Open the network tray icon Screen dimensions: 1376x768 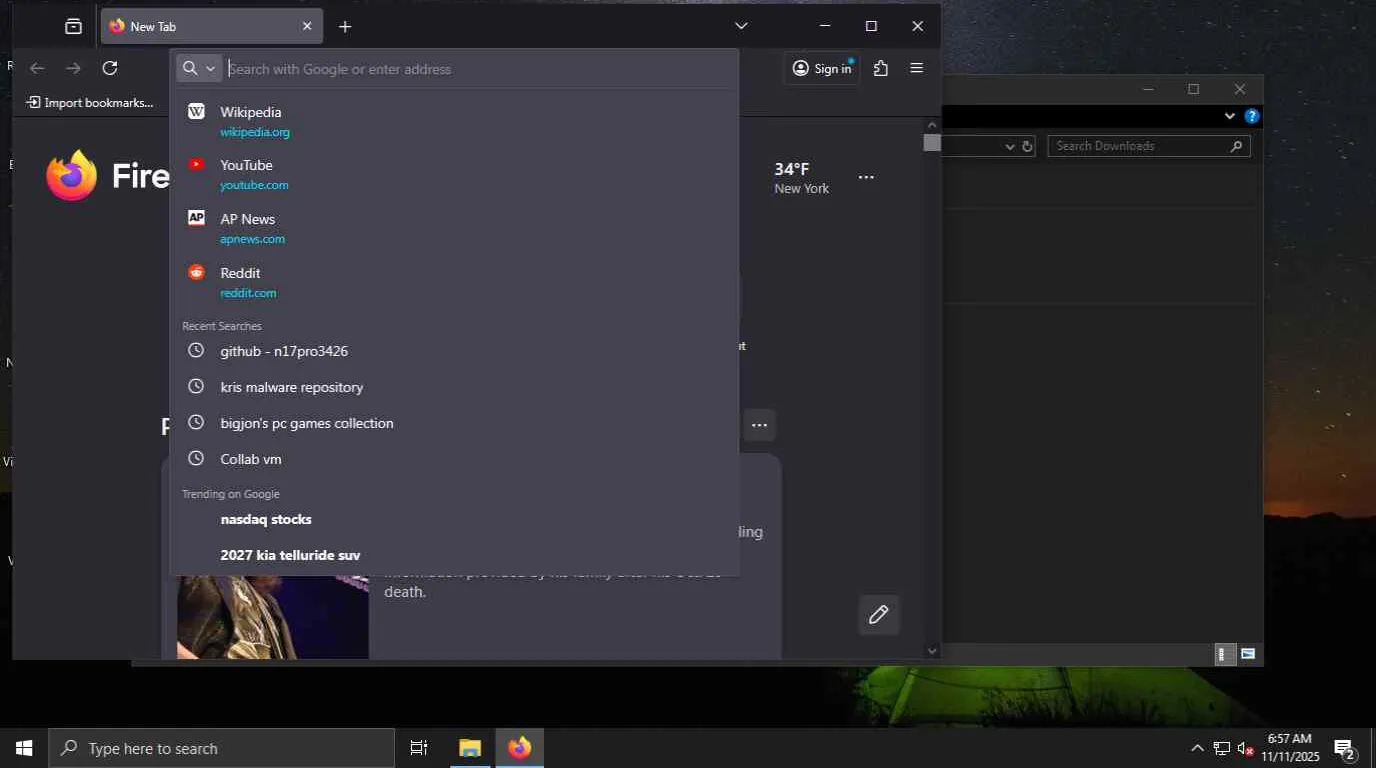(x=1222, y=748)
